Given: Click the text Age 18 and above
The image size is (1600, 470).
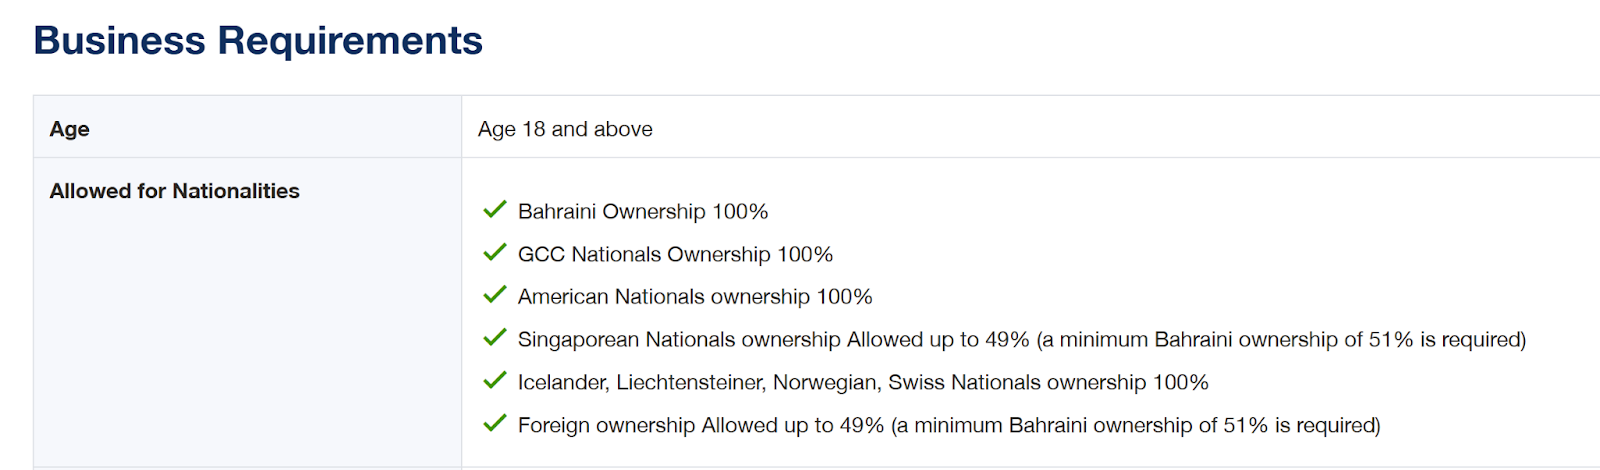Looking at the screenshot, I should [x=565, y=129].
